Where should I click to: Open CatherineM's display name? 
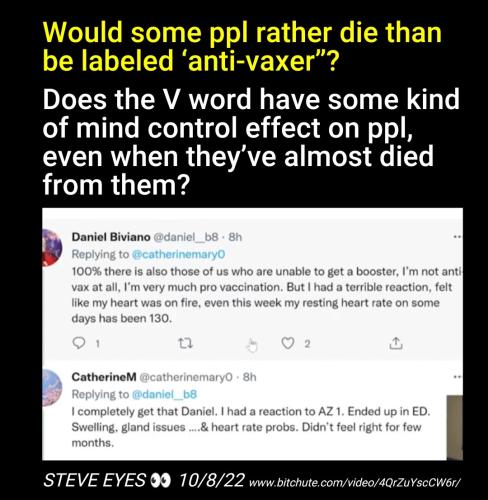(x=104, y=377)
